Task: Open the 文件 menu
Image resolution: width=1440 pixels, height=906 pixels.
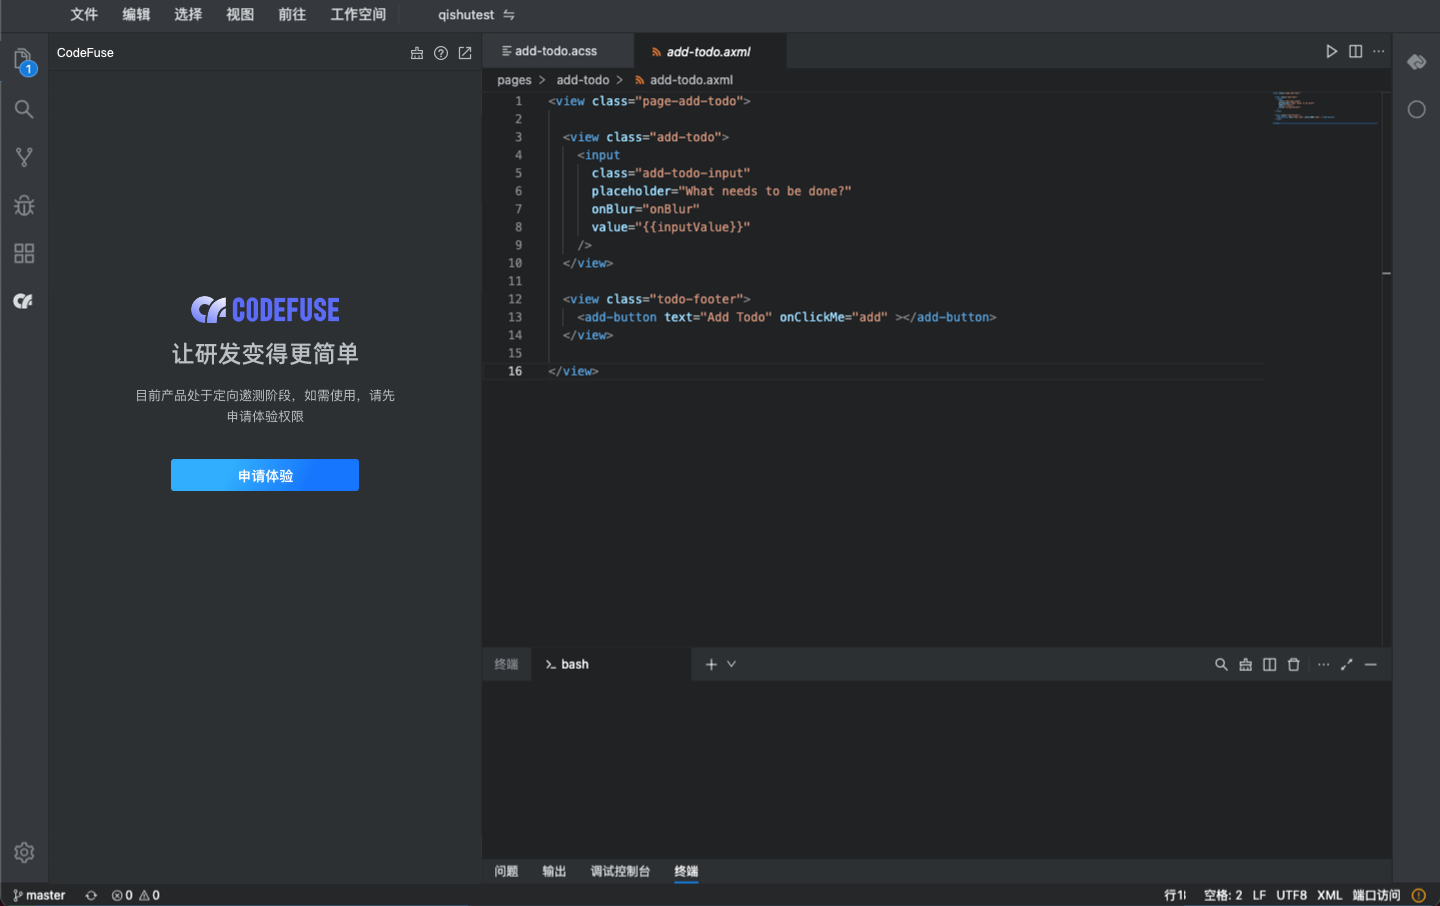Action: pos(84,14)
